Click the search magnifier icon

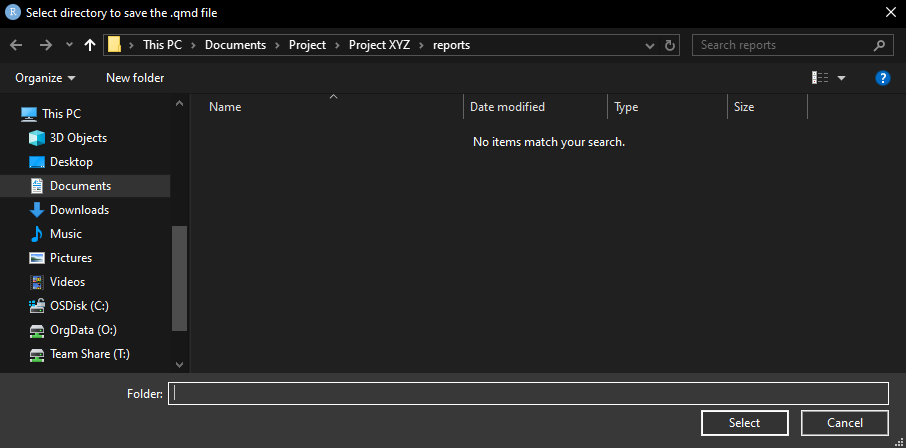click(x=879, y=45)
